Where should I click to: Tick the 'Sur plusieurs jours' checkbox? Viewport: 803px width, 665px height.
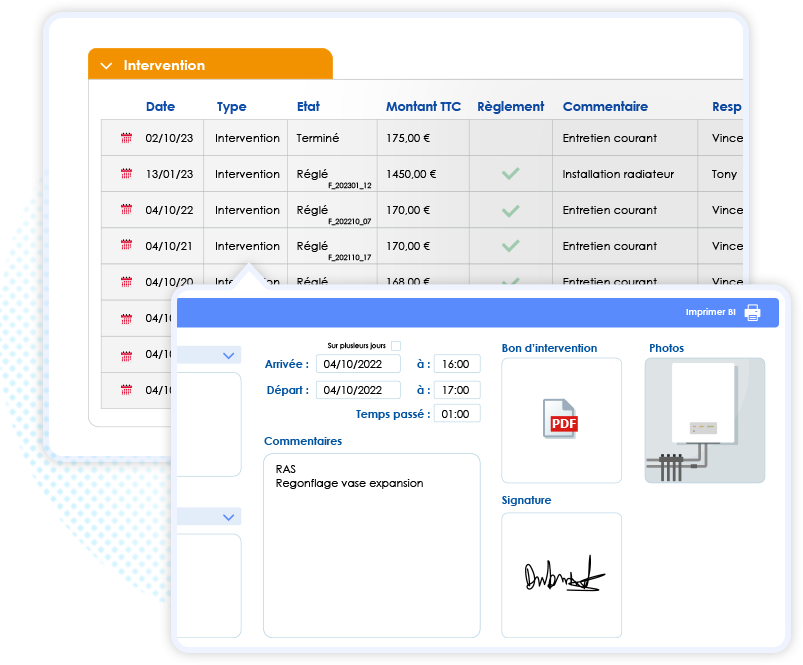tap(396, 346)
